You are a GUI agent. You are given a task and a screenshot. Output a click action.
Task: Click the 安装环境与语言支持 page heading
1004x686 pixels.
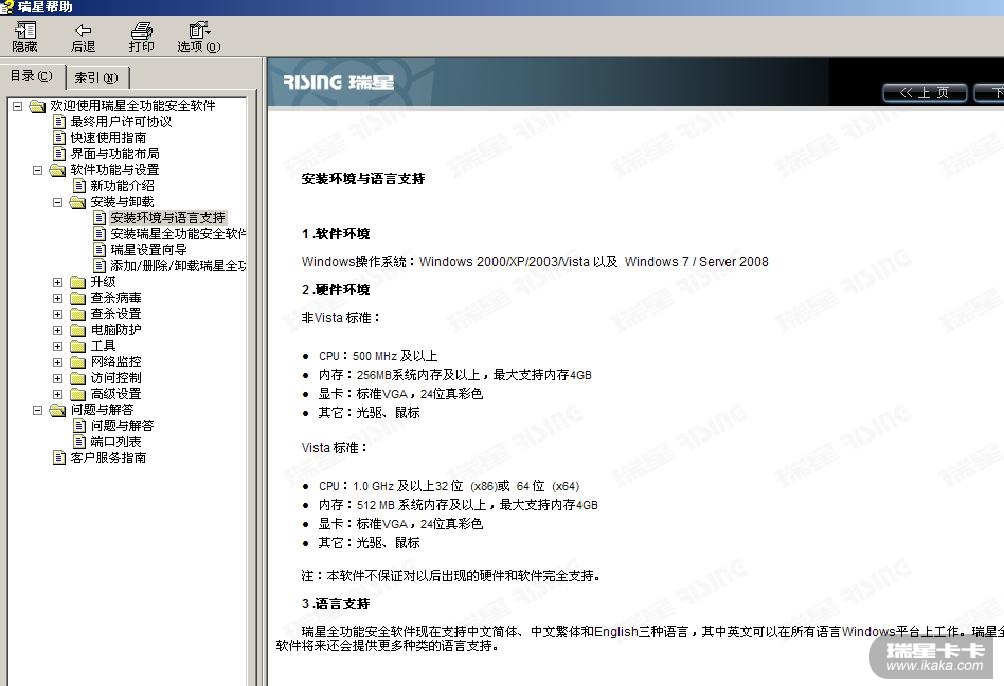coord(363,179)
